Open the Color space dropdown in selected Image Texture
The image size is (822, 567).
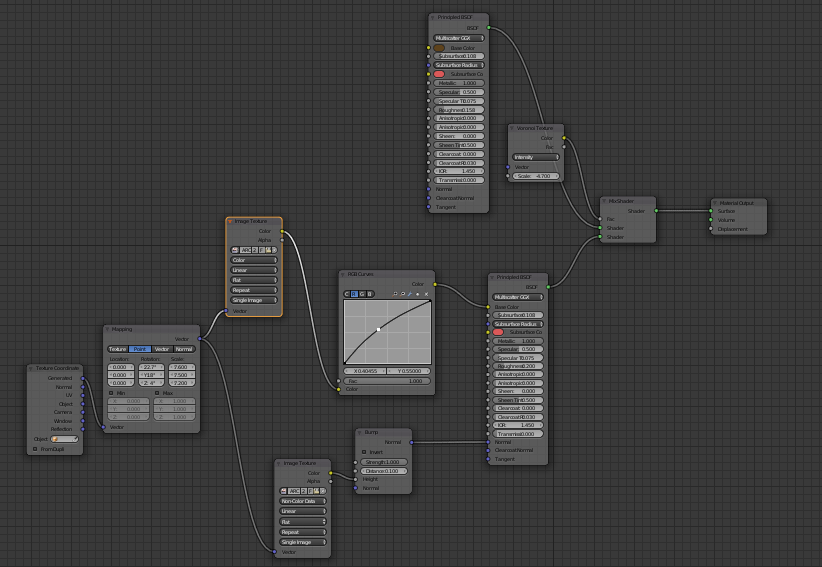tap(254, 260)
